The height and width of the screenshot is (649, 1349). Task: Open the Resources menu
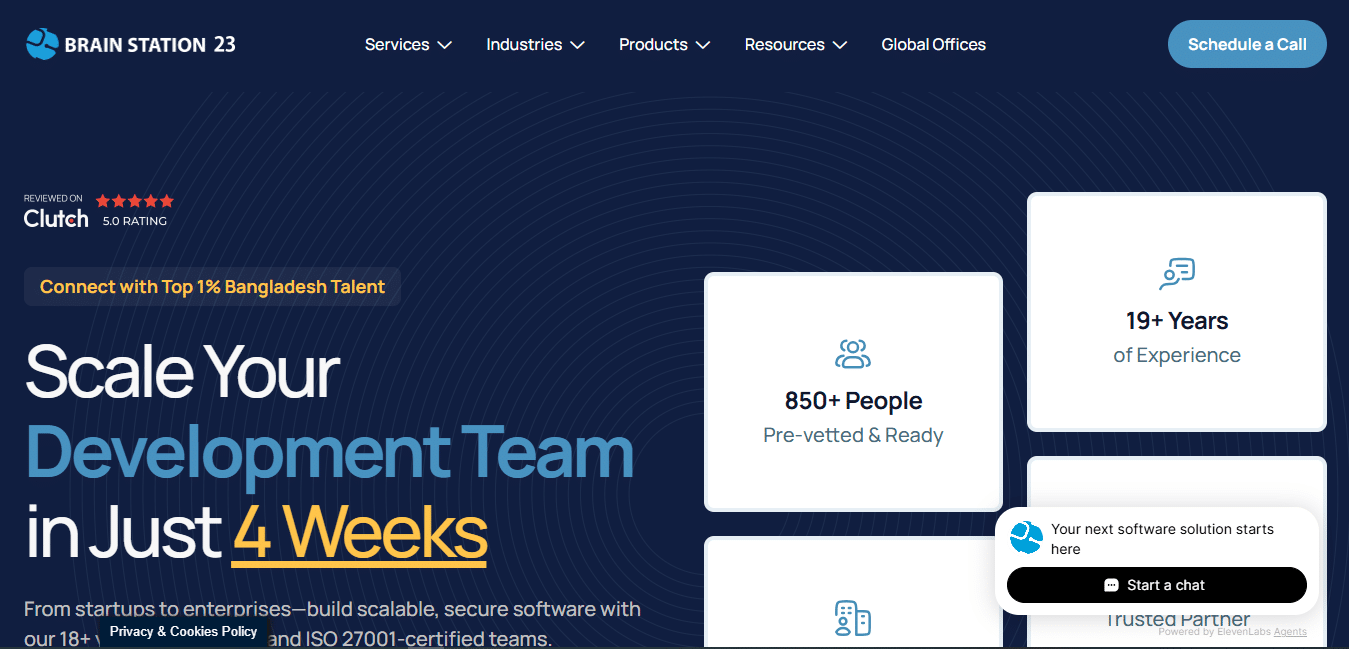(796, 44)
